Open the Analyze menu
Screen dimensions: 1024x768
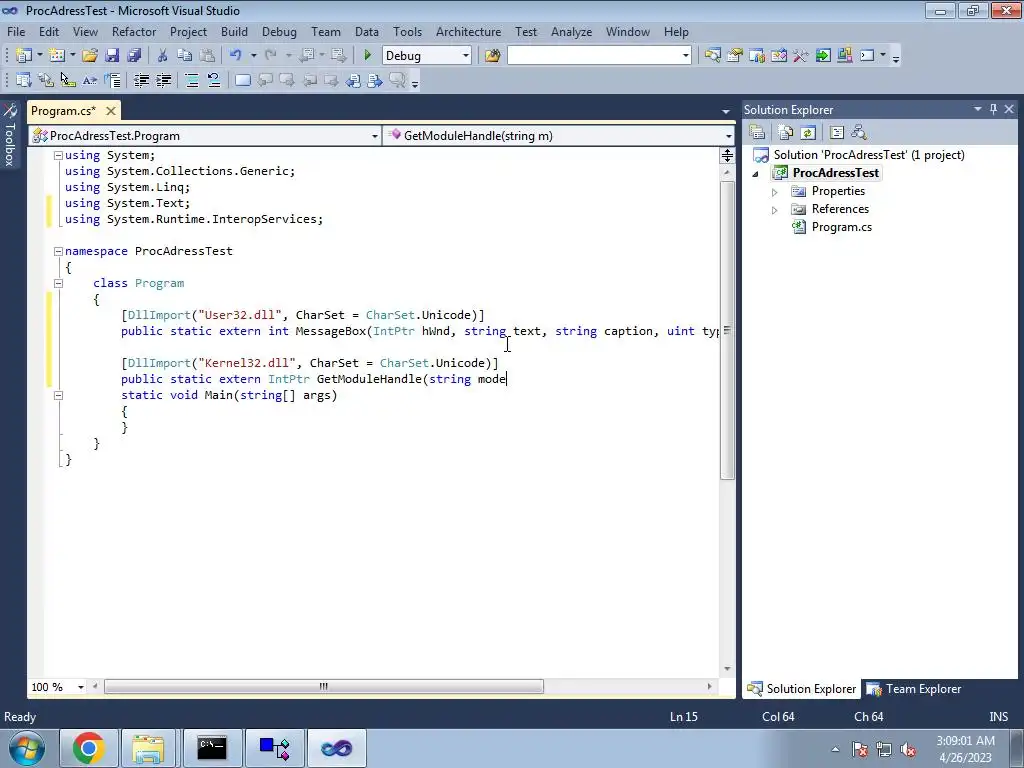(x=571, y=31)
